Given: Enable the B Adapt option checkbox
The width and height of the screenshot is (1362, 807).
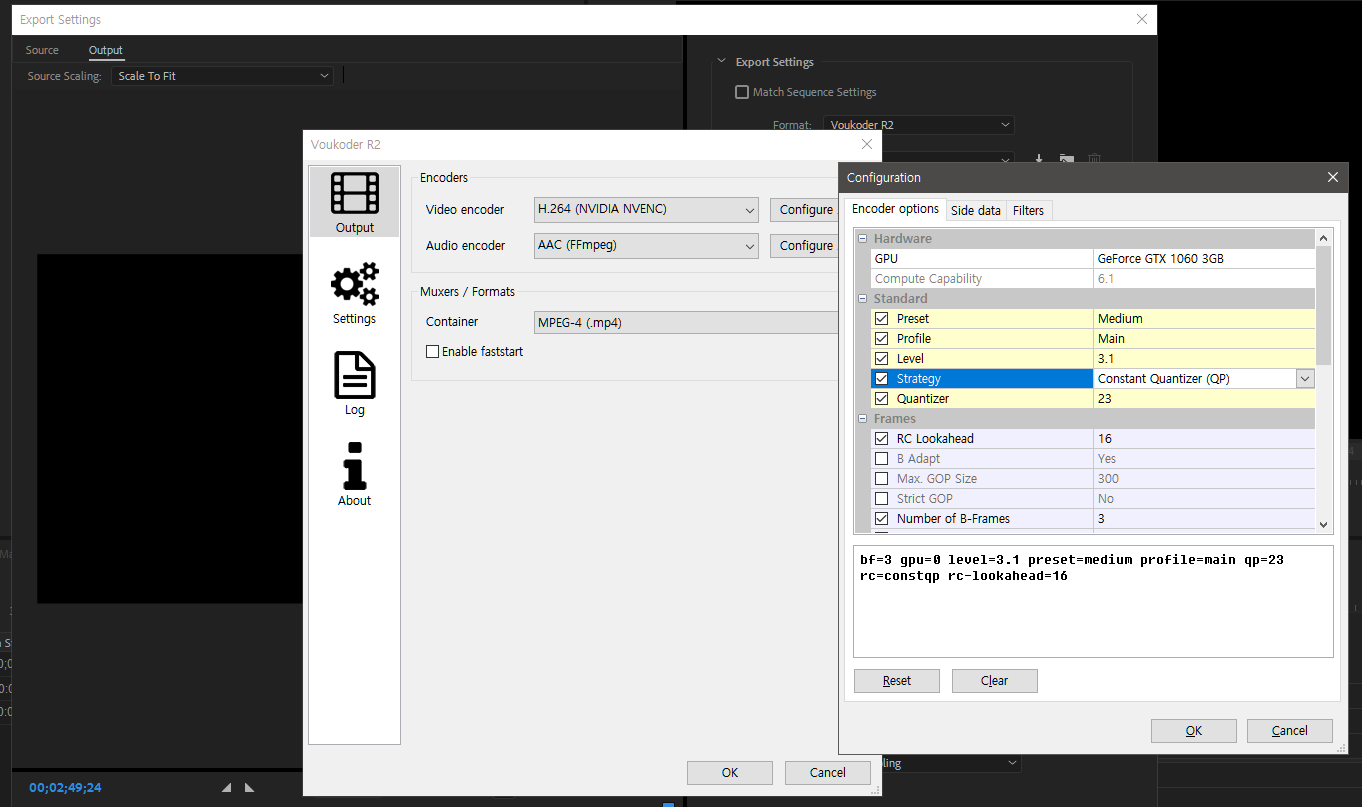Looking at the screenshot, I should click(x=881, y=459).
